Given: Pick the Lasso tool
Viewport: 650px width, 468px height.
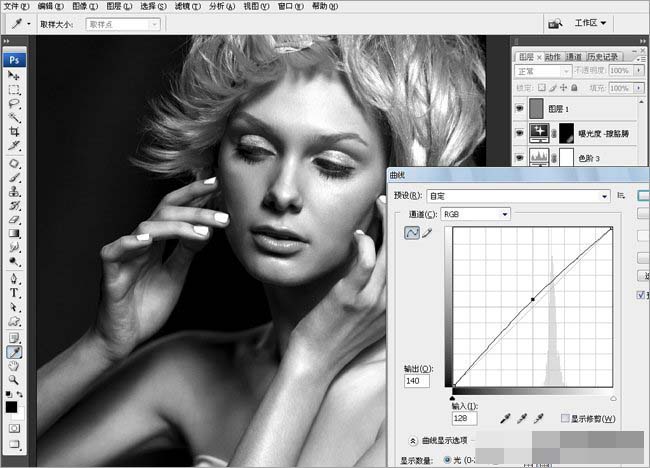Looking at the screenshot, I should (x=14, y=103).
